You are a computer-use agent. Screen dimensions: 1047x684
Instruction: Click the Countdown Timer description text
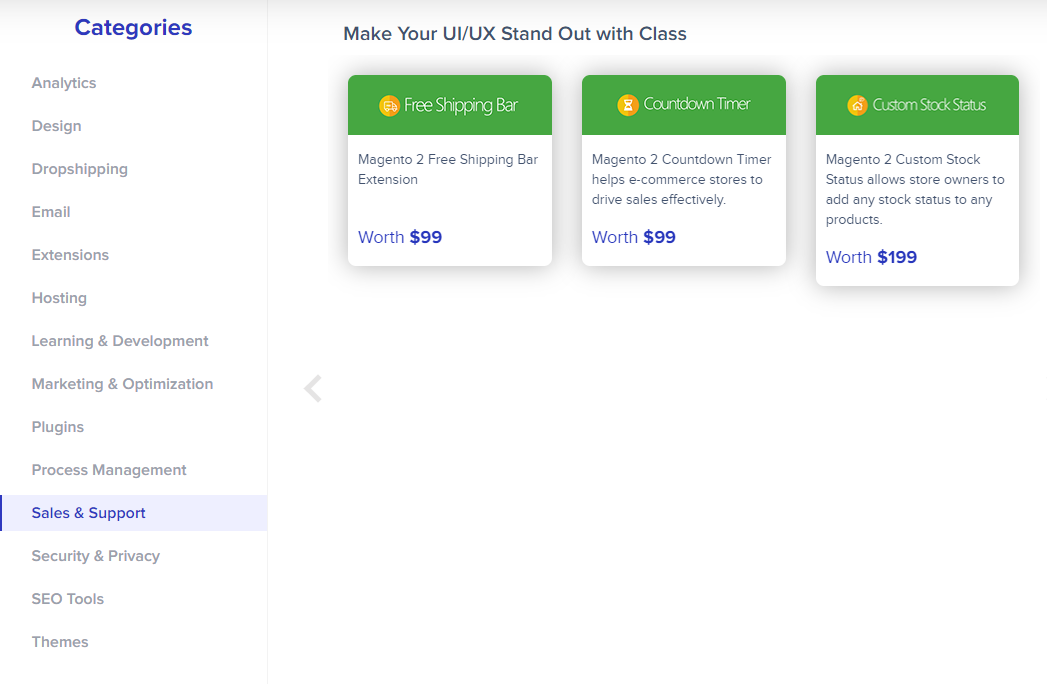682,179
